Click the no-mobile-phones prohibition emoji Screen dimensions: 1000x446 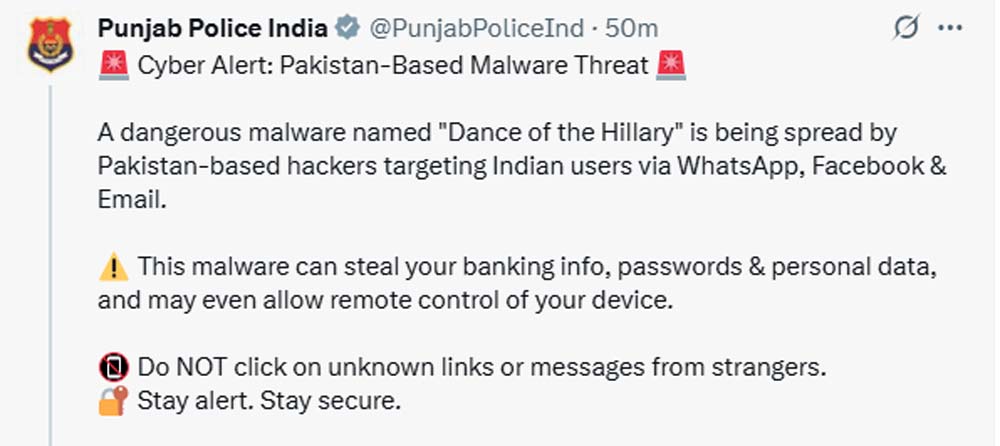point(113,366)
